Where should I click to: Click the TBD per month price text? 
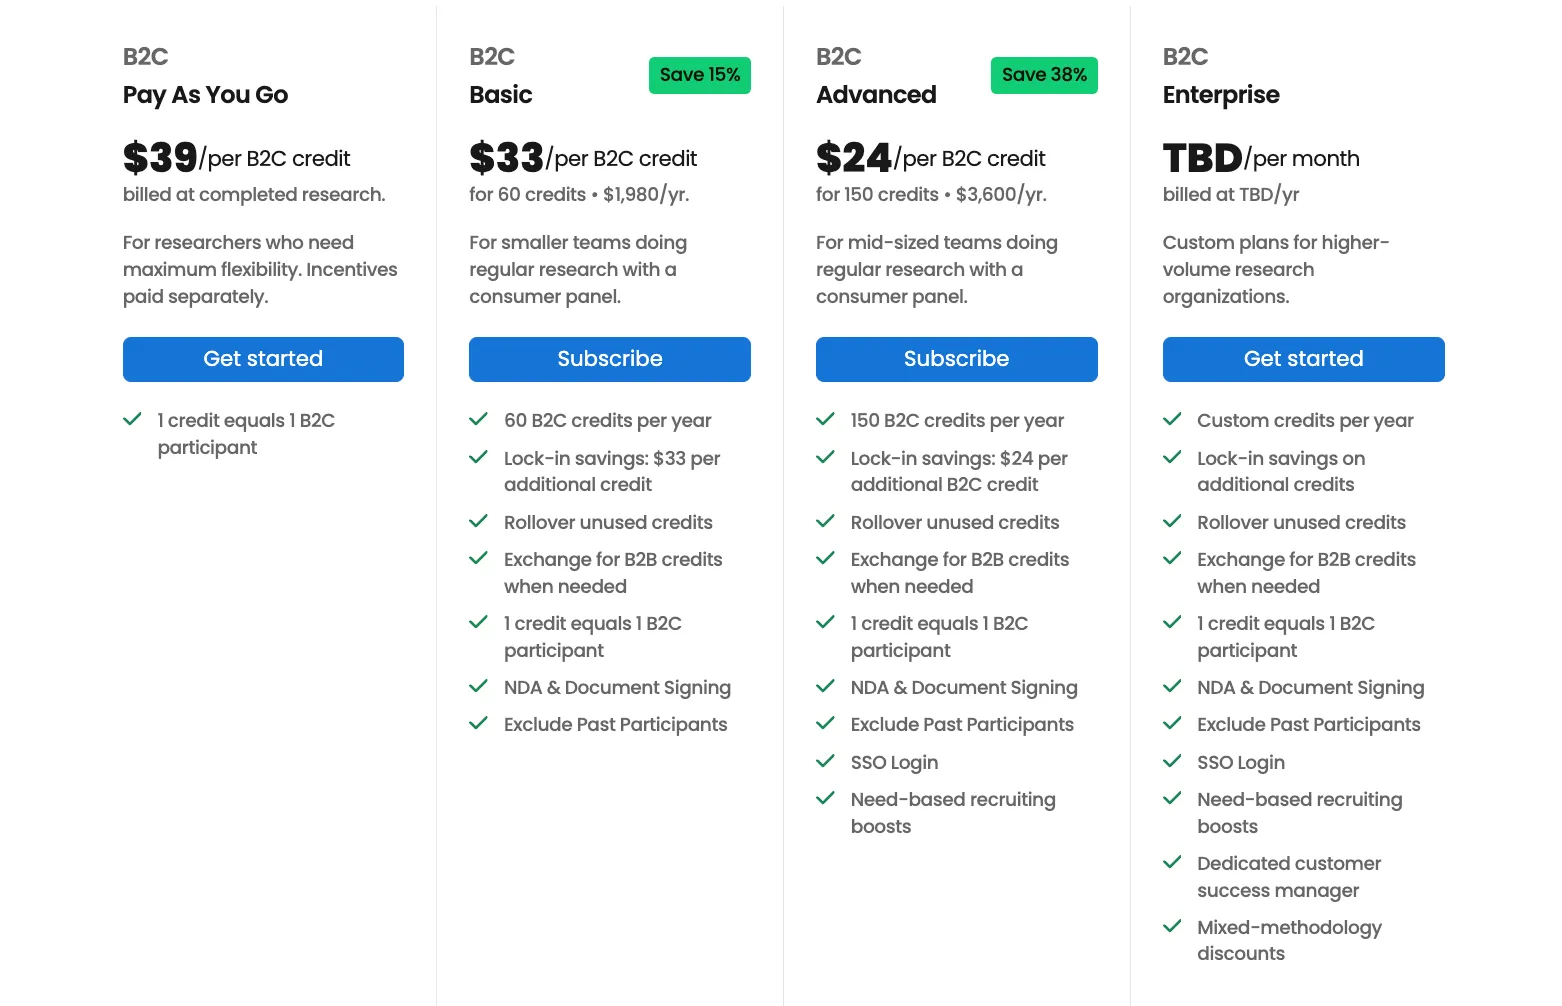point(1261,158)
